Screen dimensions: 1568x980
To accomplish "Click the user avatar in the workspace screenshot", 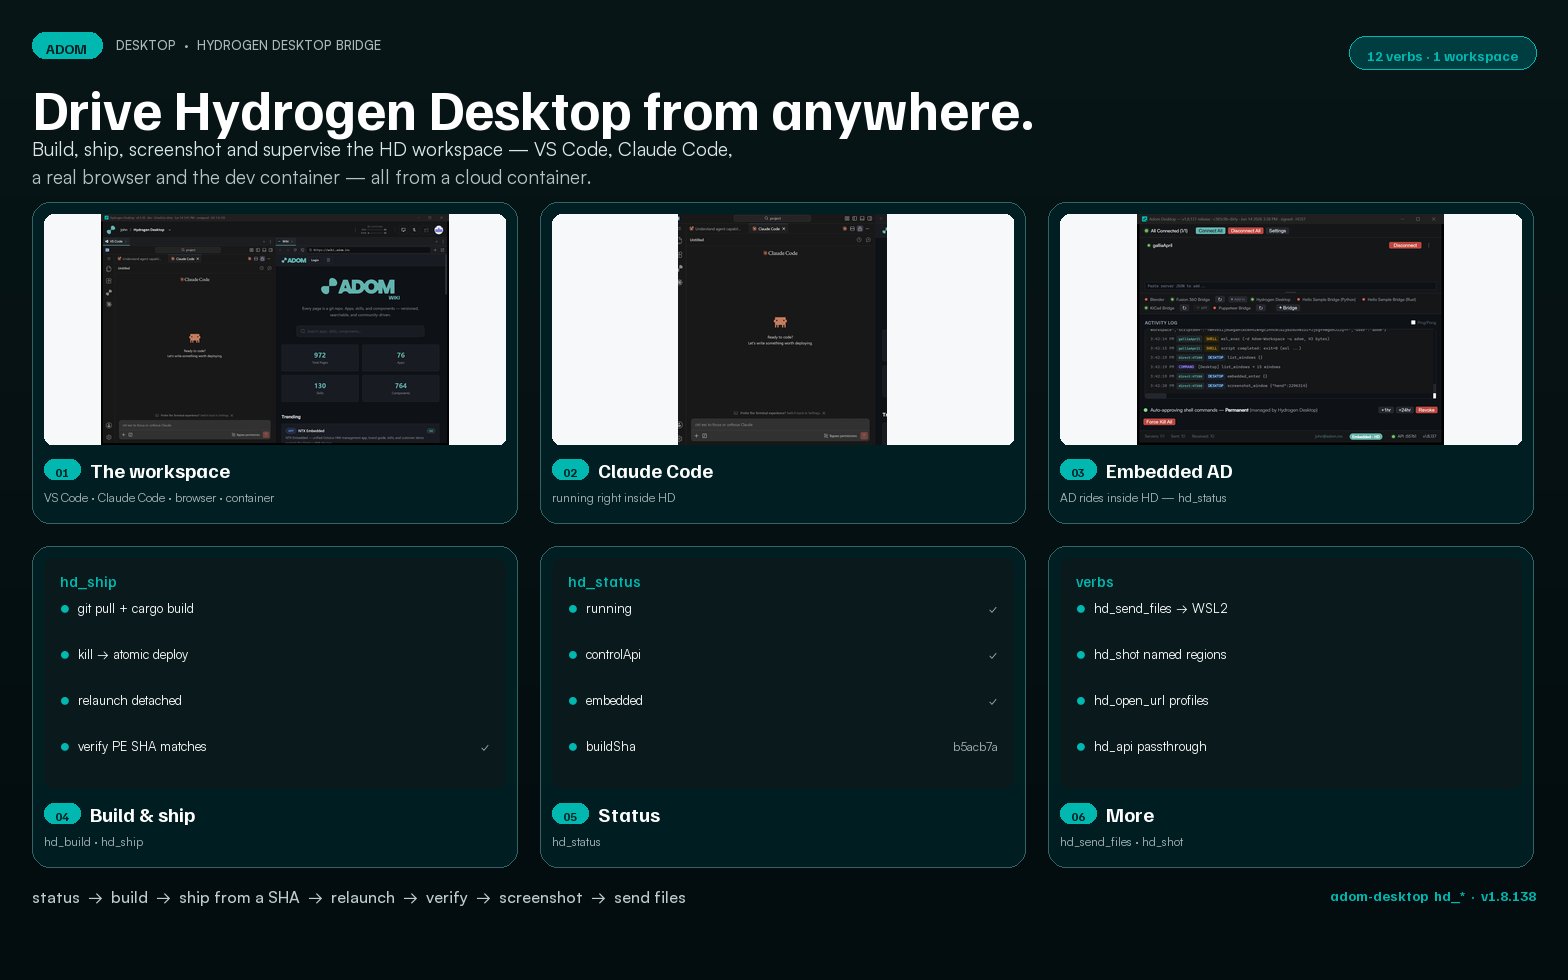I will (x=438, y=230).
